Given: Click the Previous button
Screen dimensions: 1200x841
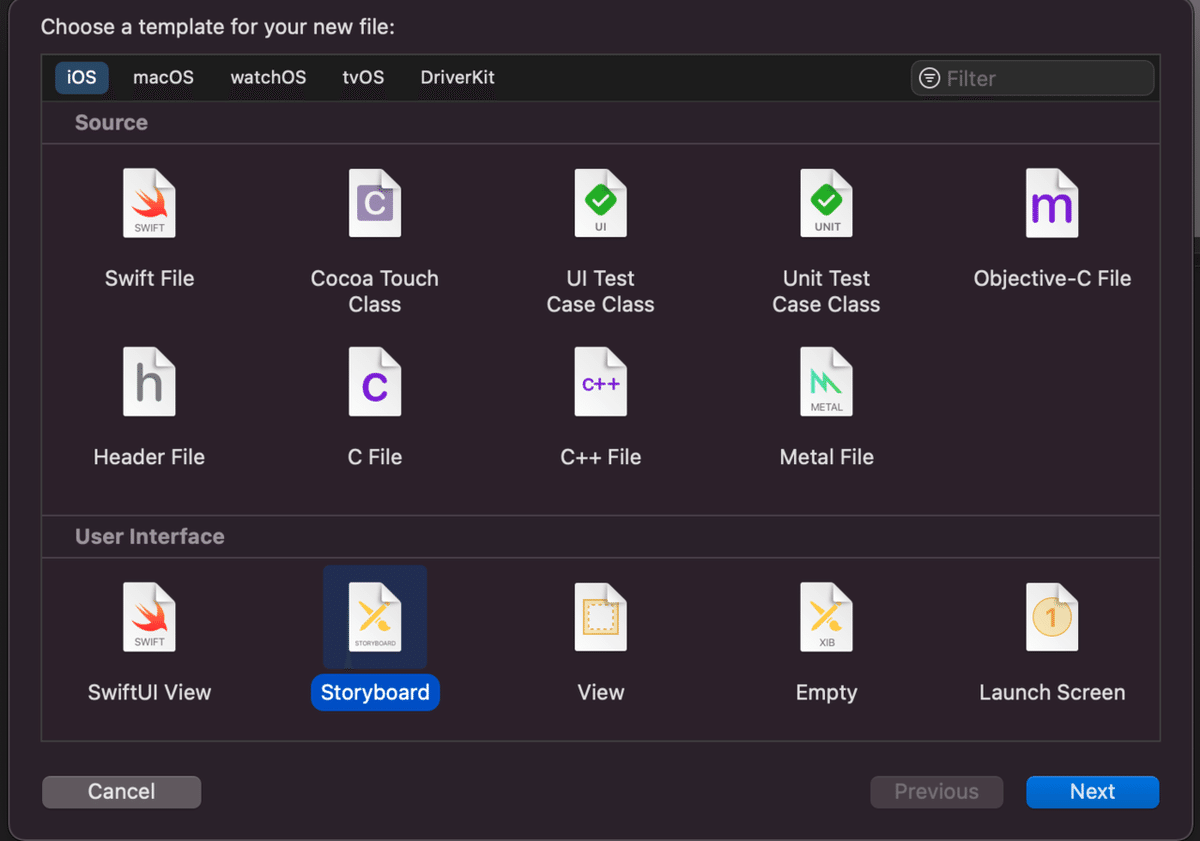Looking at the screenshot, I should pos(936,792).
